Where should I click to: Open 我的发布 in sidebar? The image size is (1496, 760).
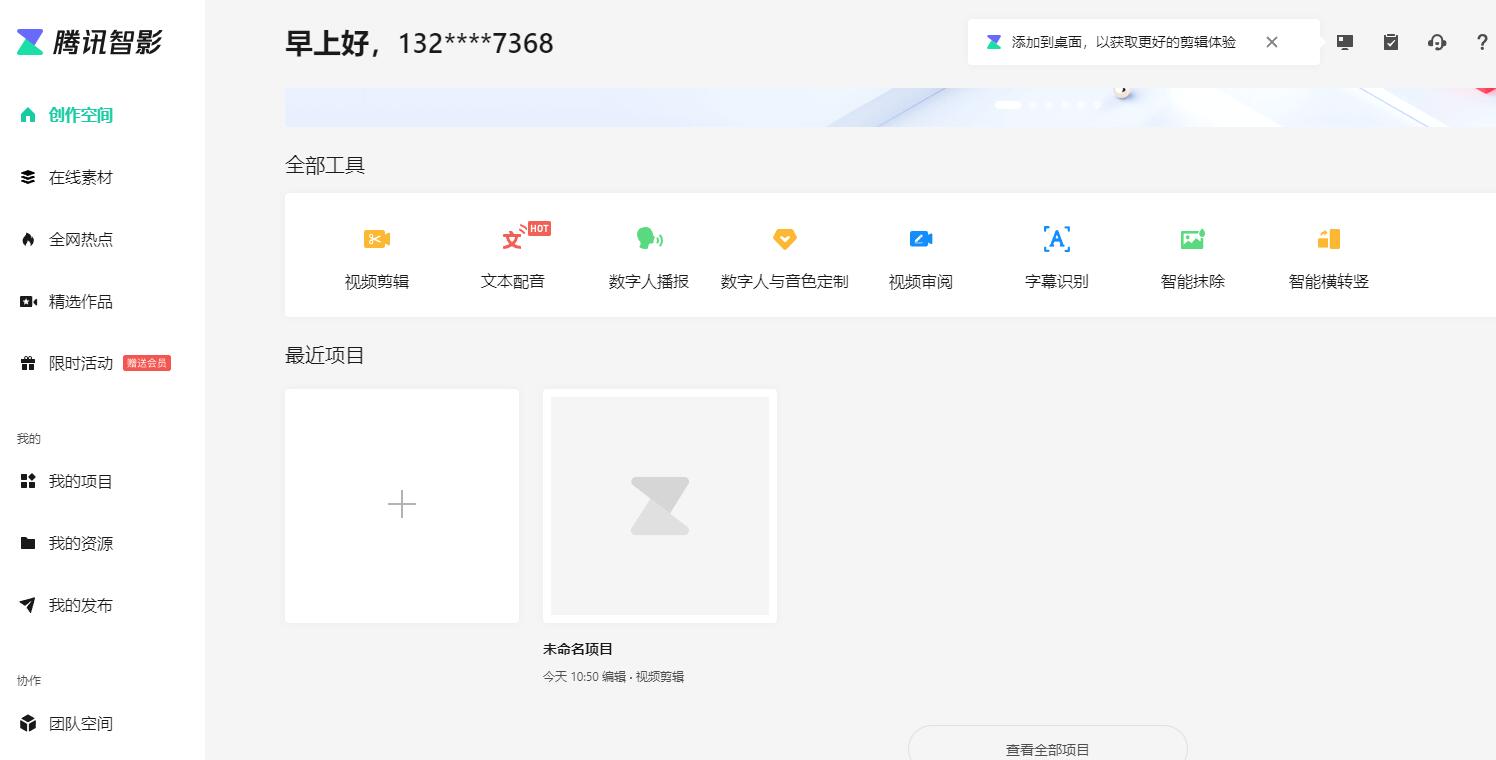tap(81, 605)
